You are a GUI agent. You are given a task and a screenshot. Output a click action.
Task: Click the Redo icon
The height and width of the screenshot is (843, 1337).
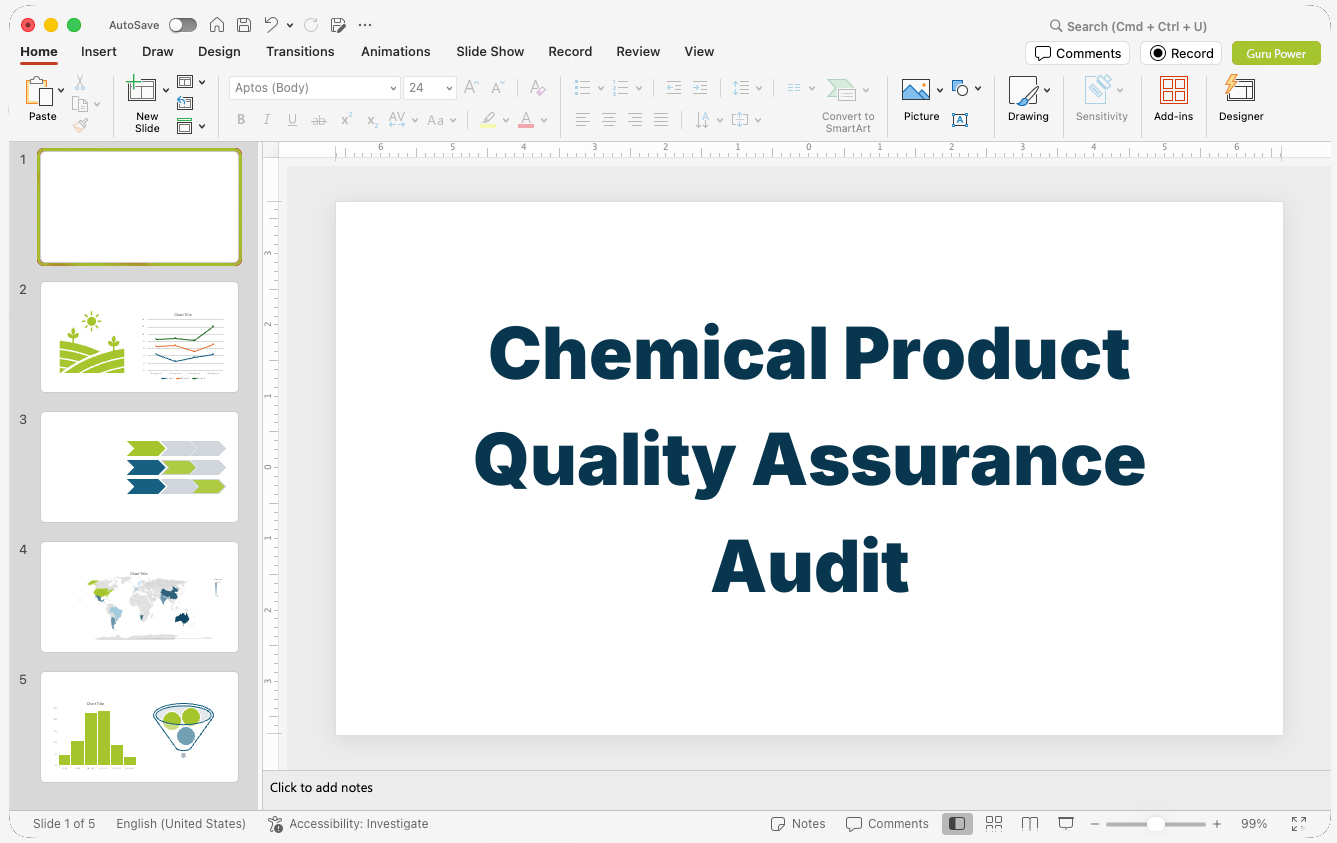pyautogui.click(x=311, y=25)
